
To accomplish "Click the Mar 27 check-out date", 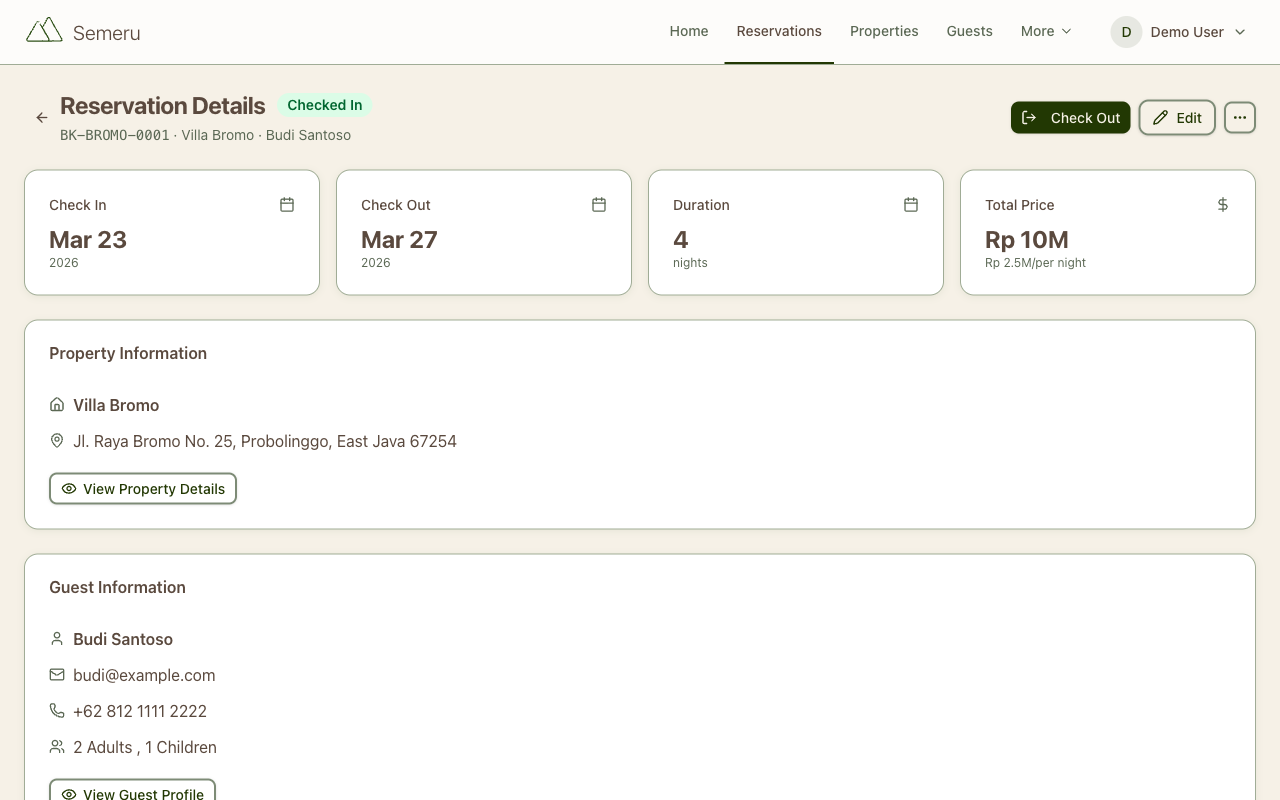I will pyautogui.click(x=399, y=239).
